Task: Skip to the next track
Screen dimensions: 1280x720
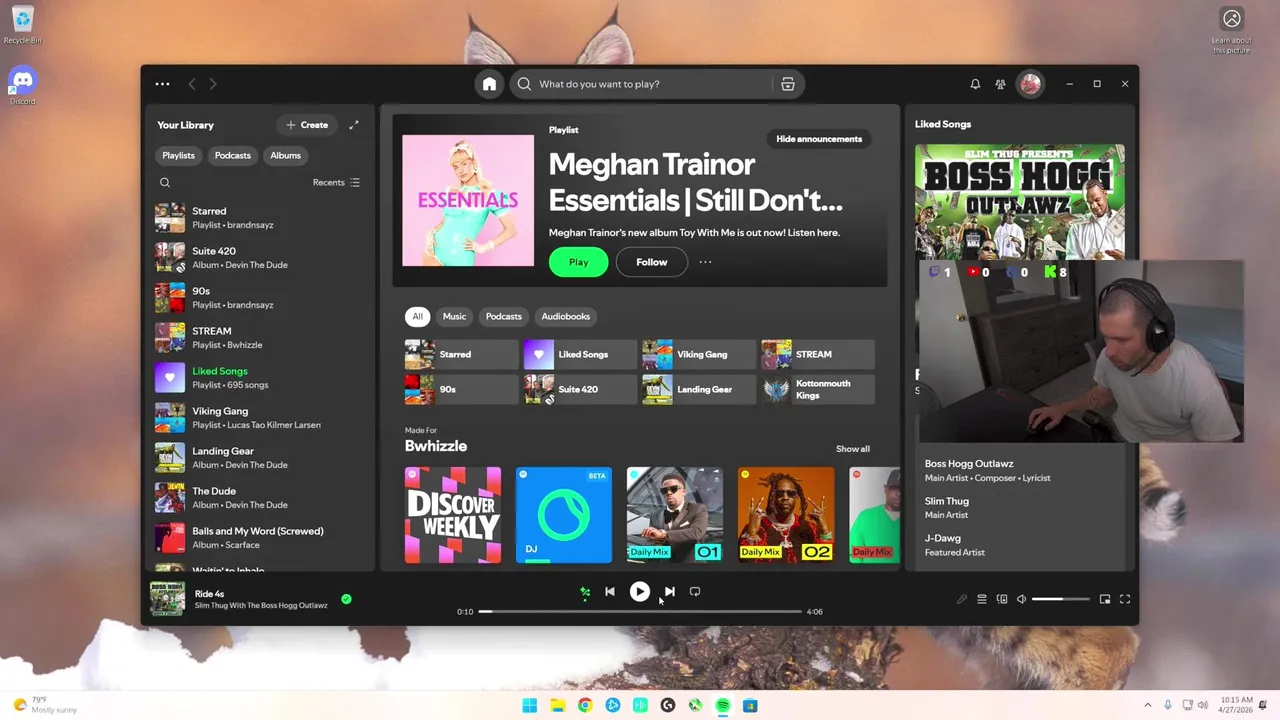Action: click(x=669, y=591)
